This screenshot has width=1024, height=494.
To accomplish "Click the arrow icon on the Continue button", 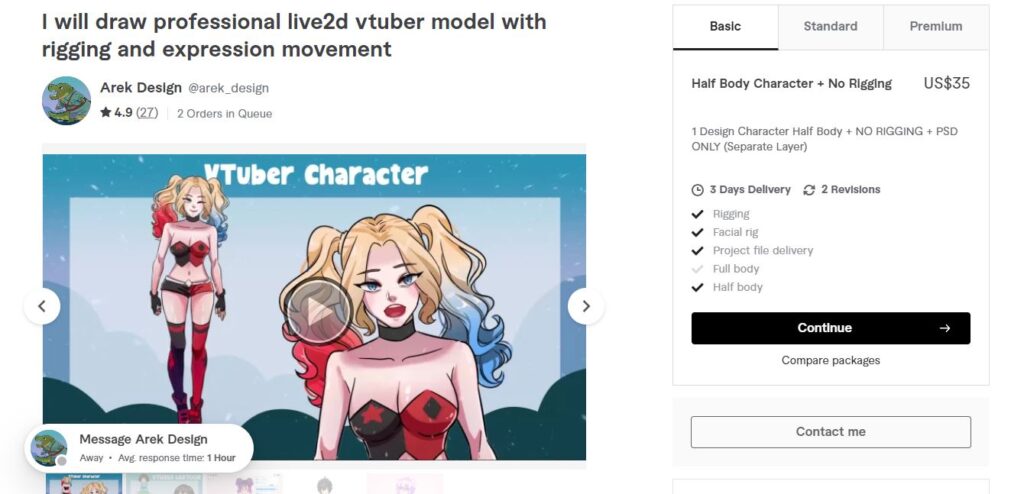I will (x=944, y=328).
